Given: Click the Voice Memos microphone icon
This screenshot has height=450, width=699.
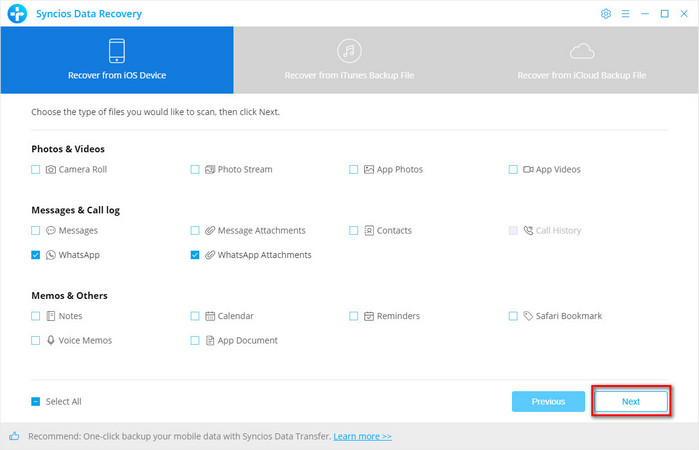Looking at the screenshot, I should pos(51,340).
